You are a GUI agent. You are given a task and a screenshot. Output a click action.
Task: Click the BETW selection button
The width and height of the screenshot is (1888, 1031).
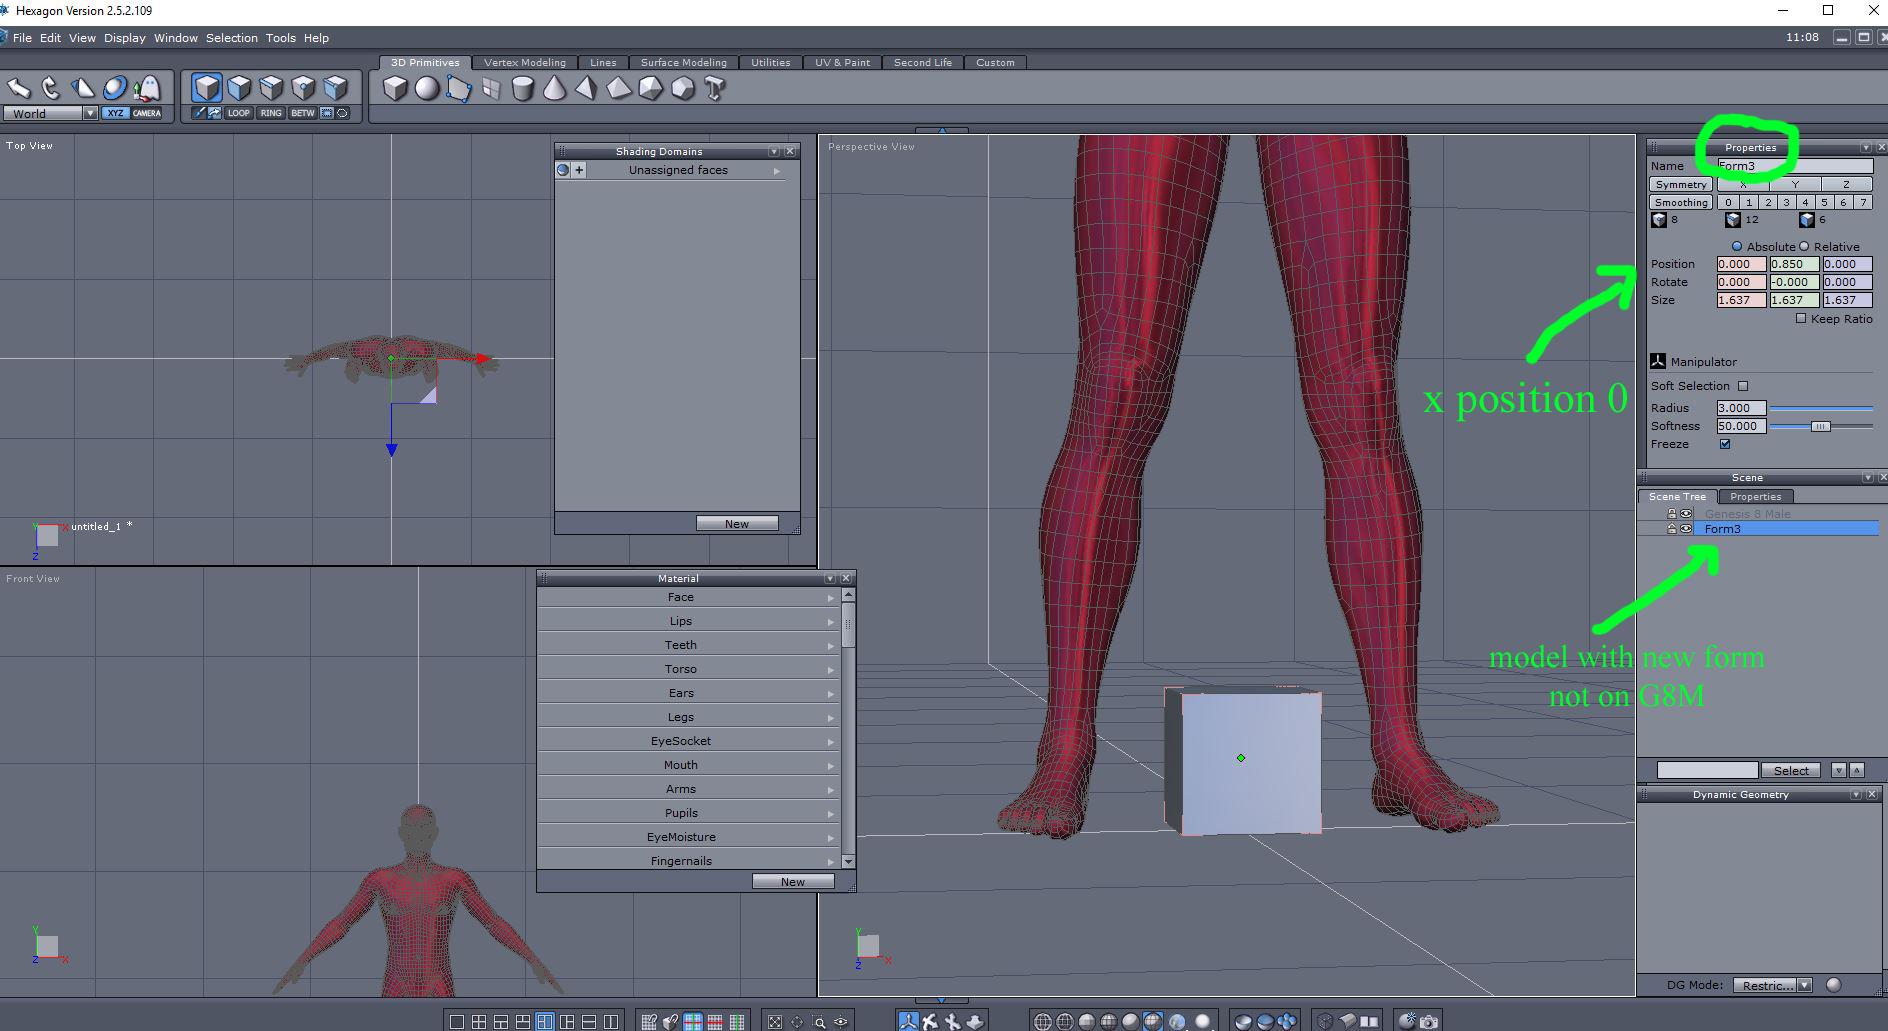pos(303,113)
